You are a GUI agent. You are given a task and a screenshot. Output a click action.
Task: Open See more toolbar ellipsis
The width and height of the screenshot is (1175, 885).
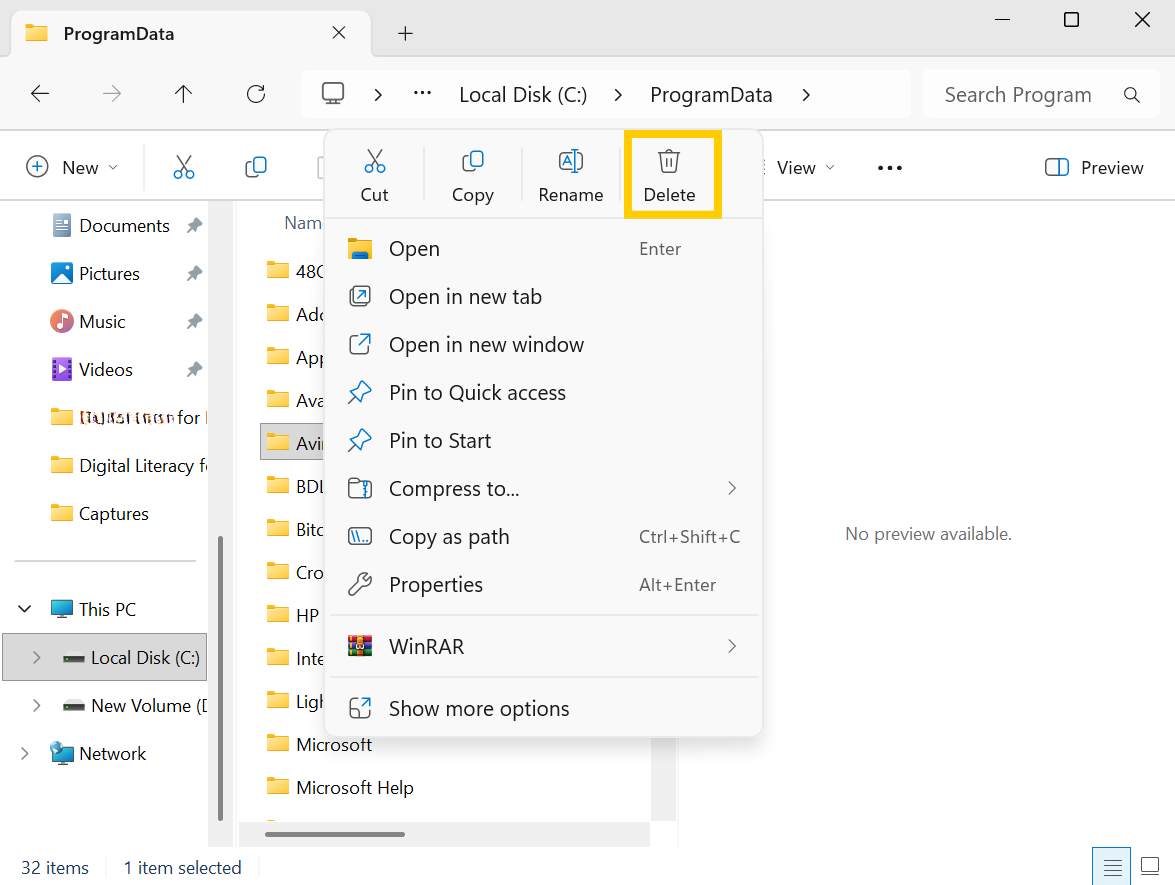889,168
